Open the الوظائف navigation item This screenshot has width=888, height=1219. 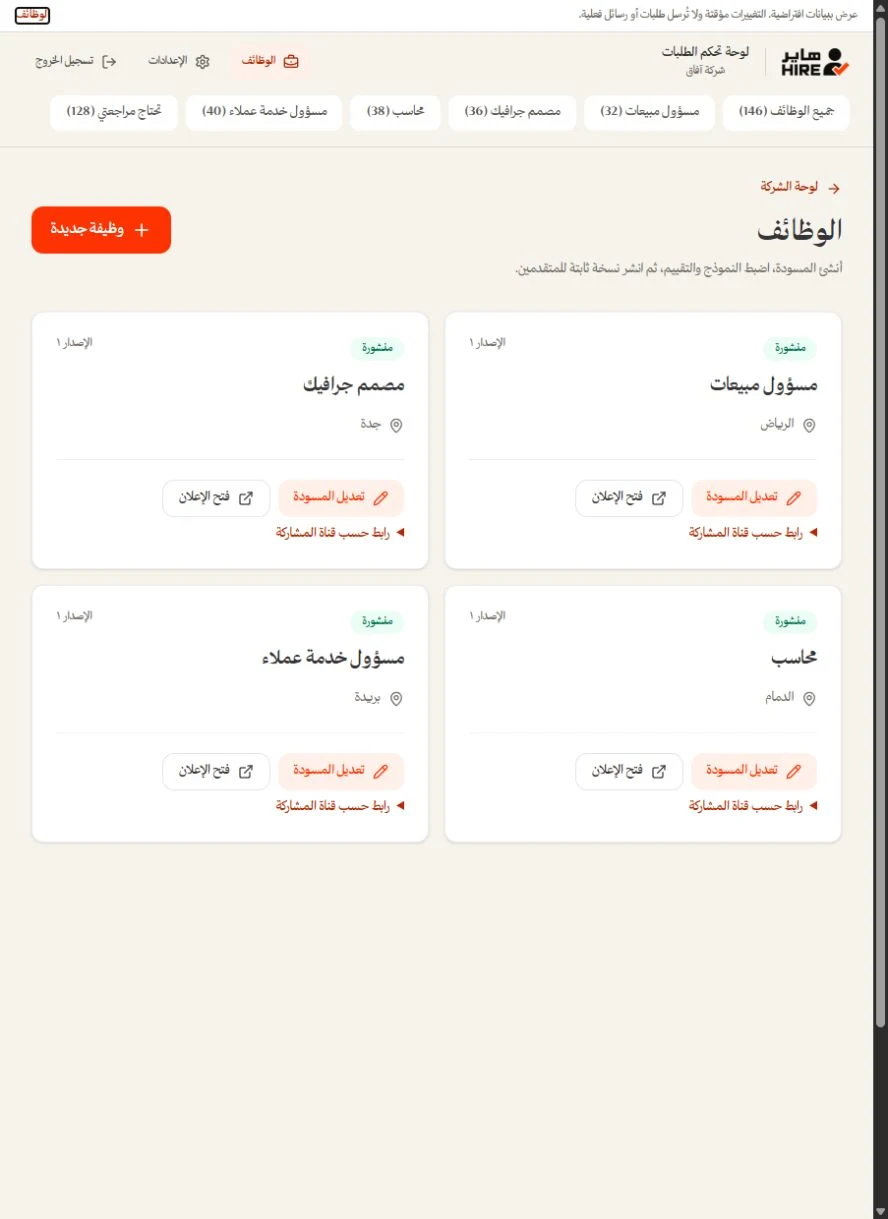click(x=270, y=61)
